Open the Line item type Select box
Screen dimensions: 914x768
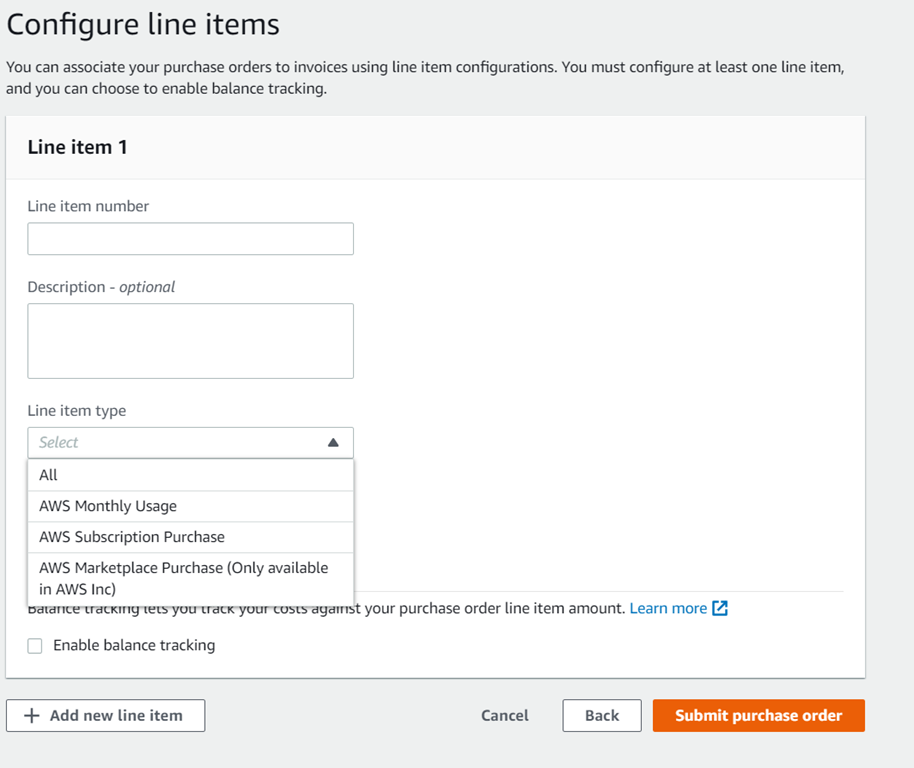pyautogui.click(x=180, y=442)
